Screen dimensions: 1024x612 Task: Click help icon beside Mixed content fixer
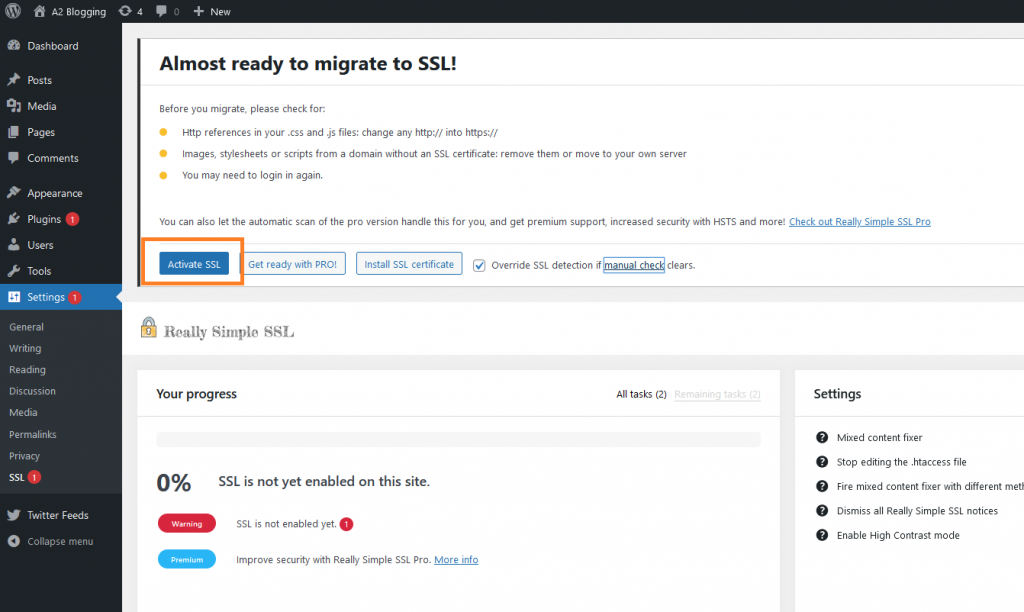point(822,437)
